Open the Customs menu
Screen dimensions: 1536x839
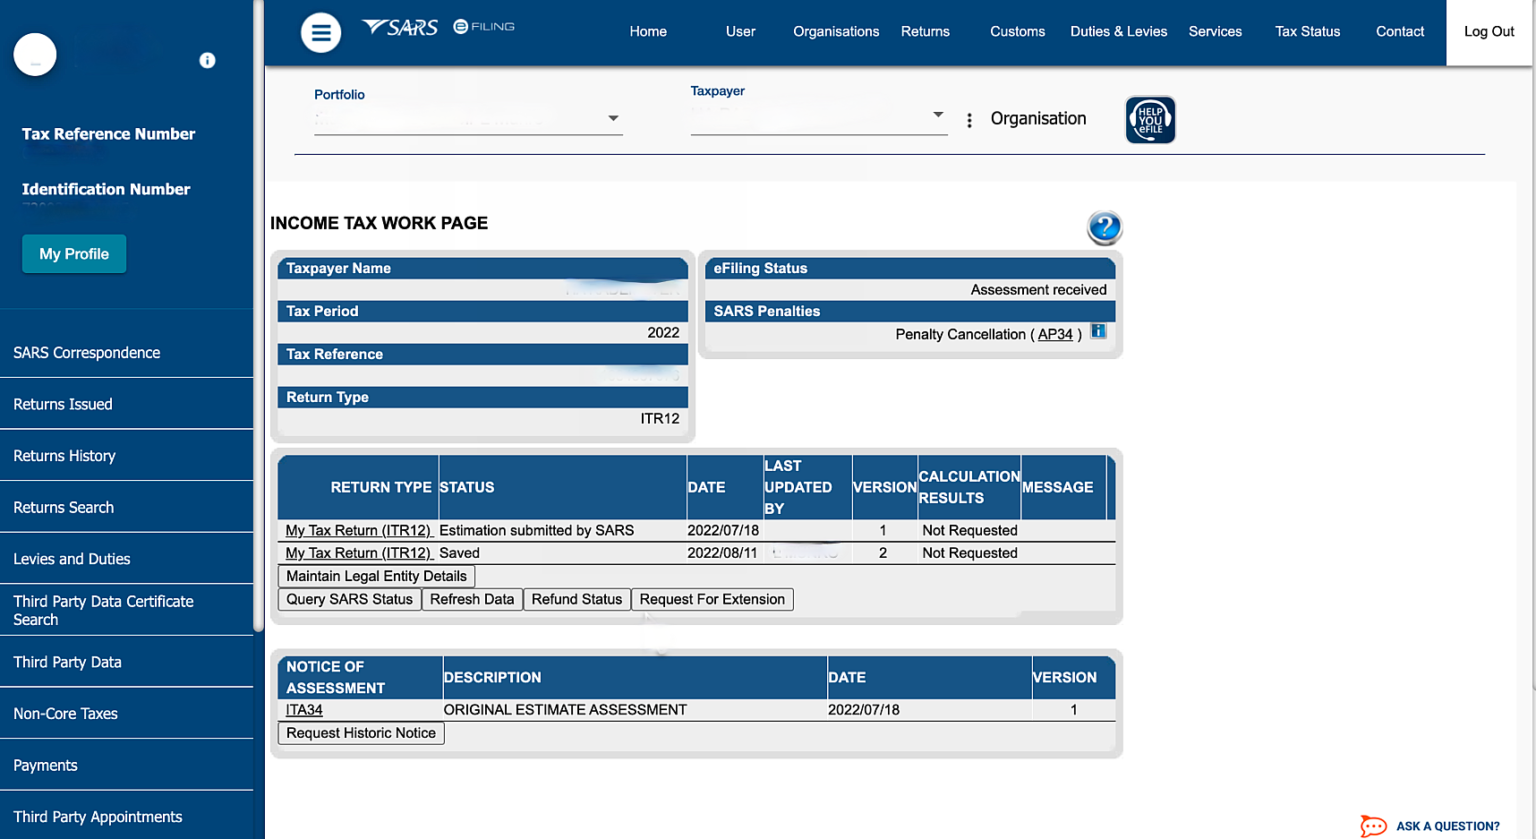[x=1017, y=32]
